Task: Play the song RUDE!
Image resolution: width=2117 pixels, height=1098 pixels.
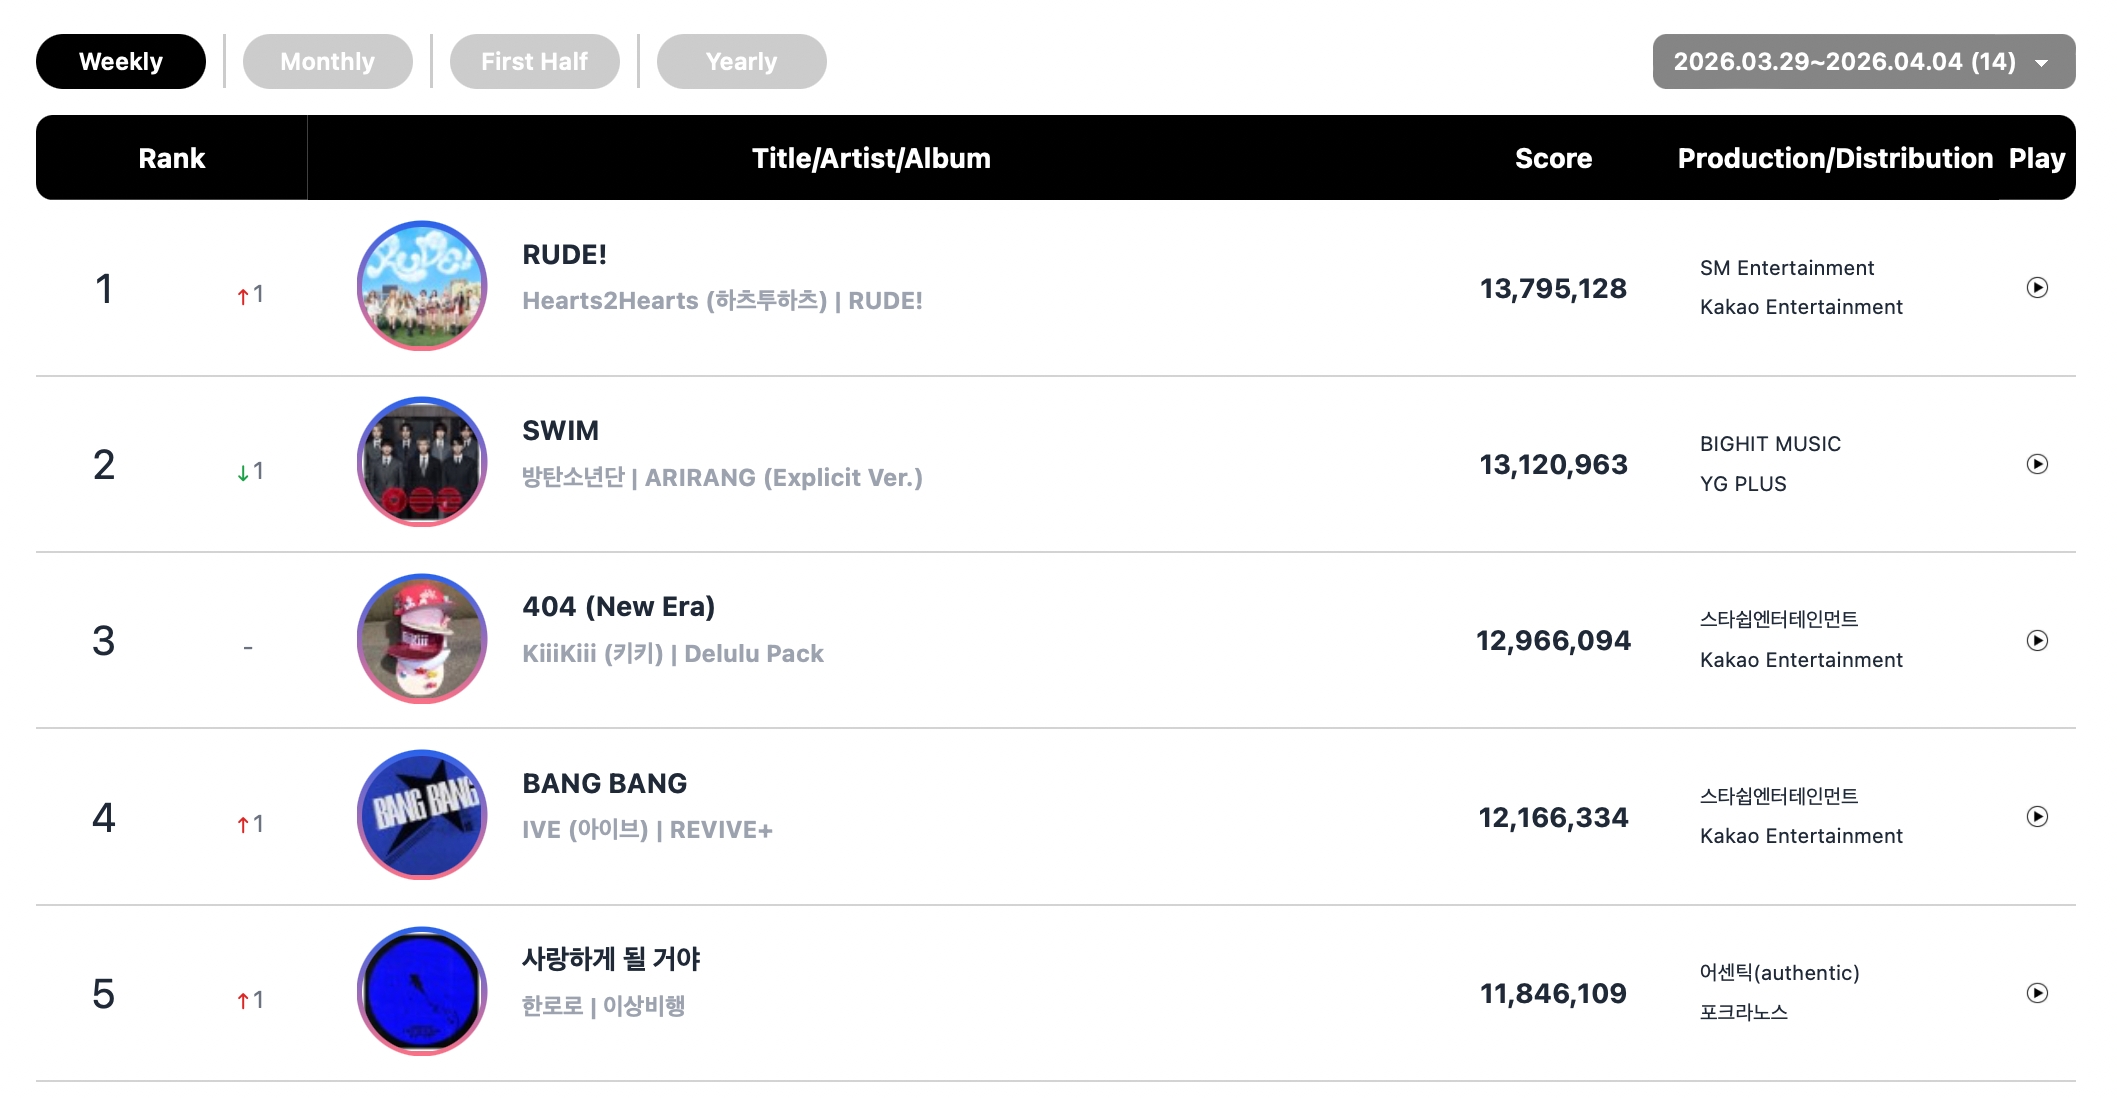Action: click(2036, 288)
